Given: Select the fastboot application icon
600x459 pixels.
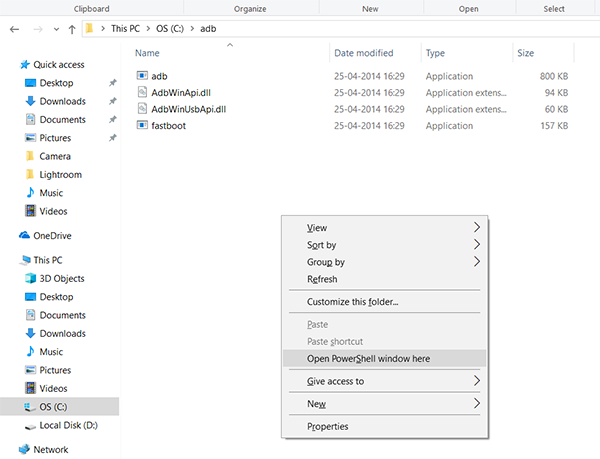Looking at the screenshot, I should coord(142,125).
